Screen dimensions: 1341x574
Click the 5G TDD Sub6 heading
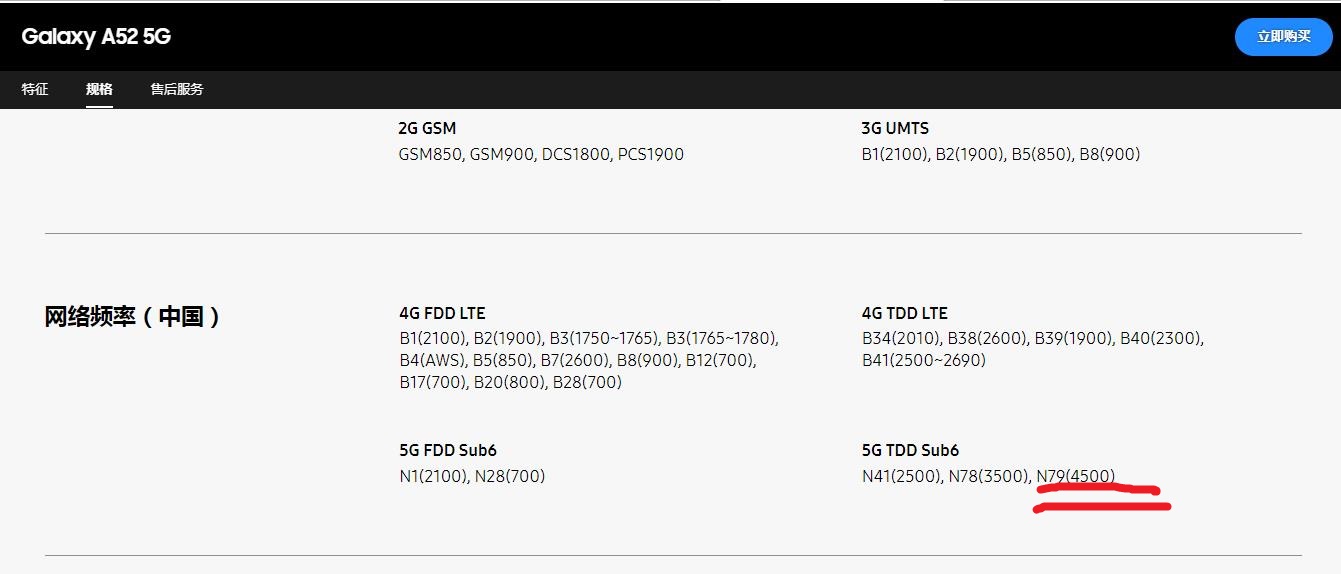pos(910,450)
